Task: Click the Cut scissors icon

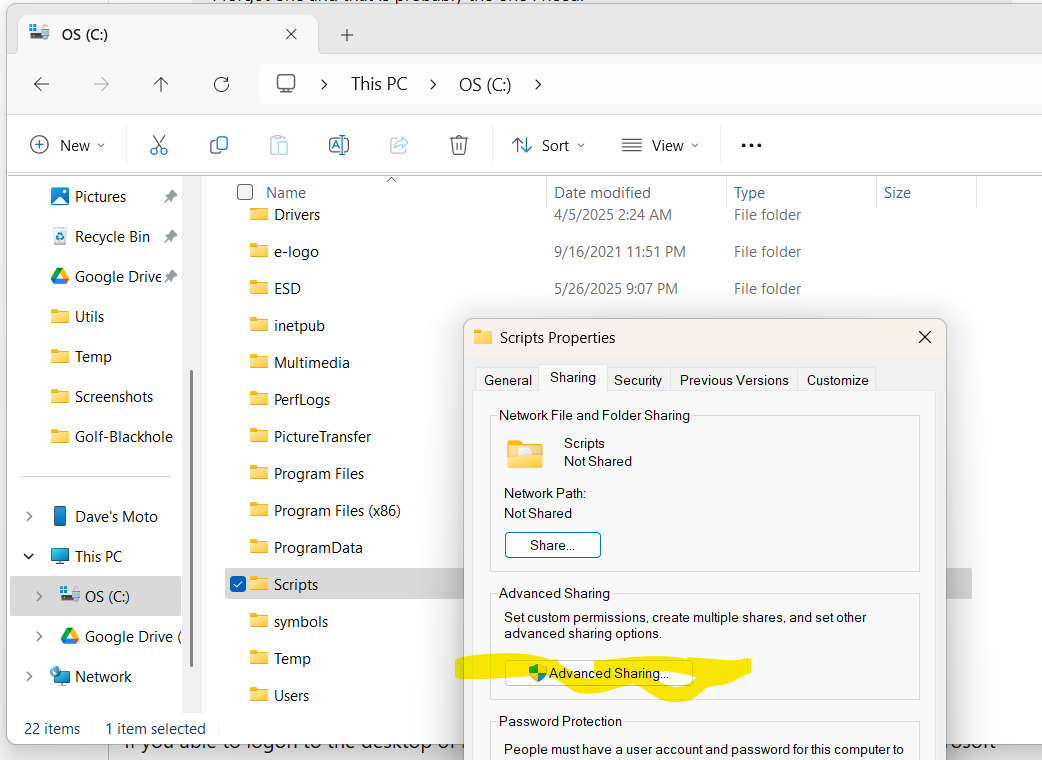Action: point(159,145)
